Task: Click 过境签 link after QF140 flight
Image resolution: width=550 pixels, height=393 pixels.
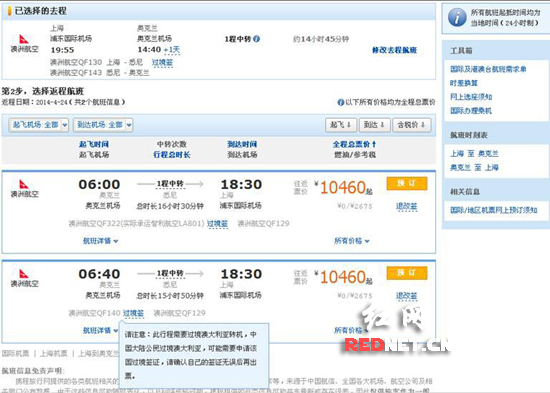Action: [x=133, y=313]
